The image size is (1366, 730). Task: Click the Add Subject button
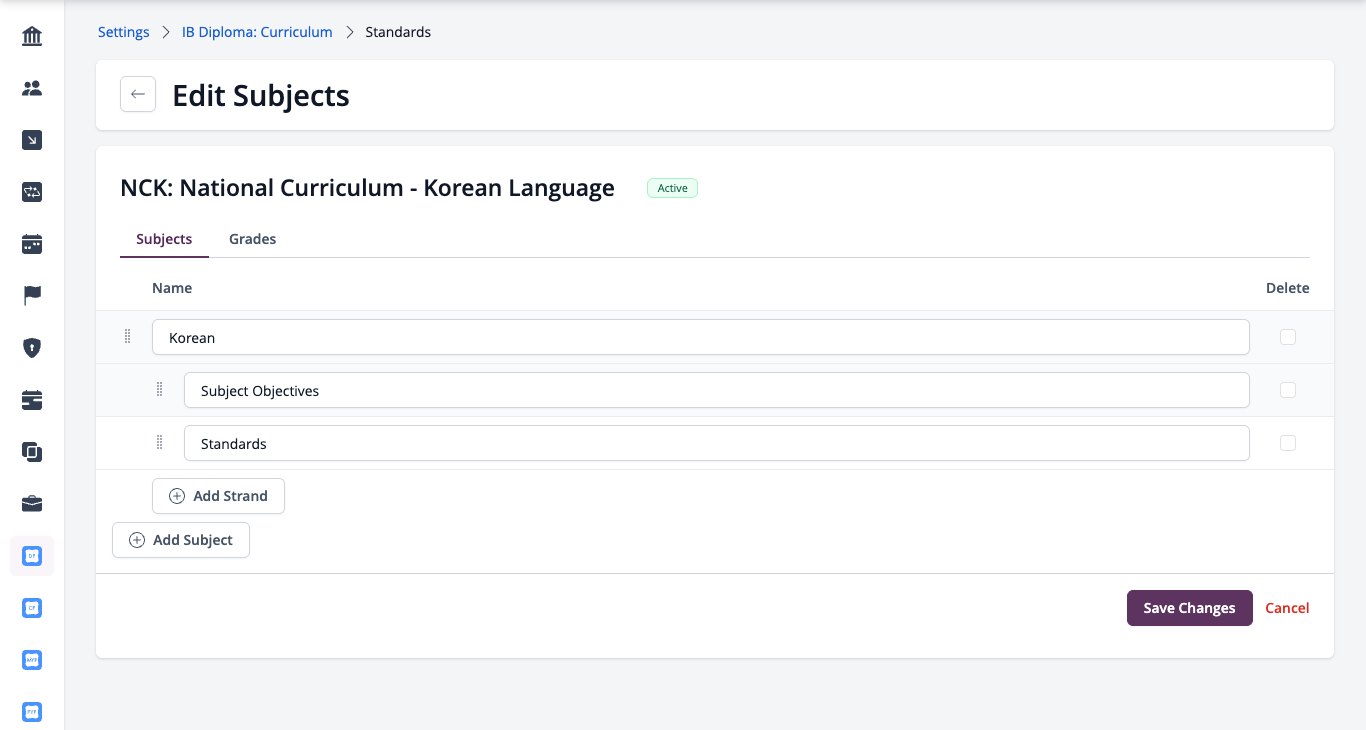[x=181, y=540]
